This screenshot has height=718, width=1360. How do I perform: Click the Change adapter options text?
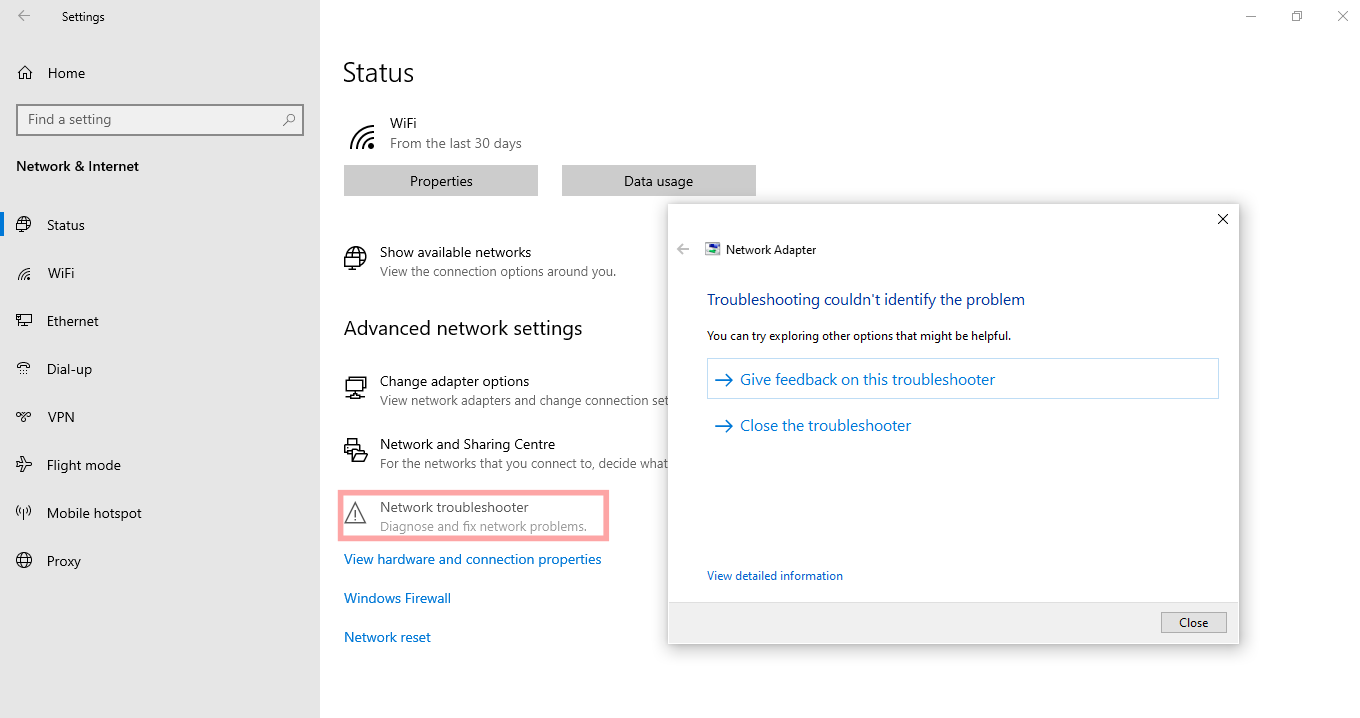pos(454,381)
